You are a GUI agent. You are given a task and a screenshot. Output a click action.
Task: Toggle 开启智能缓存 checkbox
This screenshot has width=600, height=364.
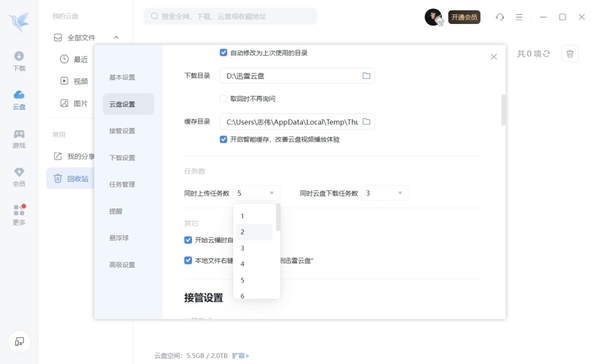pyautogui.click(x=223, y=139)
